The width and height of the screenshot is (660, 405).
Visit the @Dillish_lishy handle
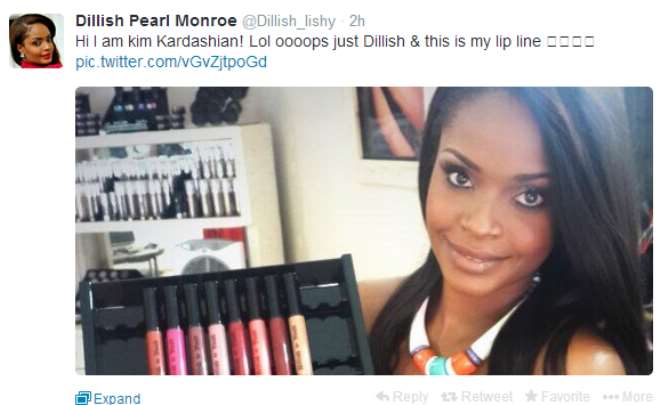(289, 21)
